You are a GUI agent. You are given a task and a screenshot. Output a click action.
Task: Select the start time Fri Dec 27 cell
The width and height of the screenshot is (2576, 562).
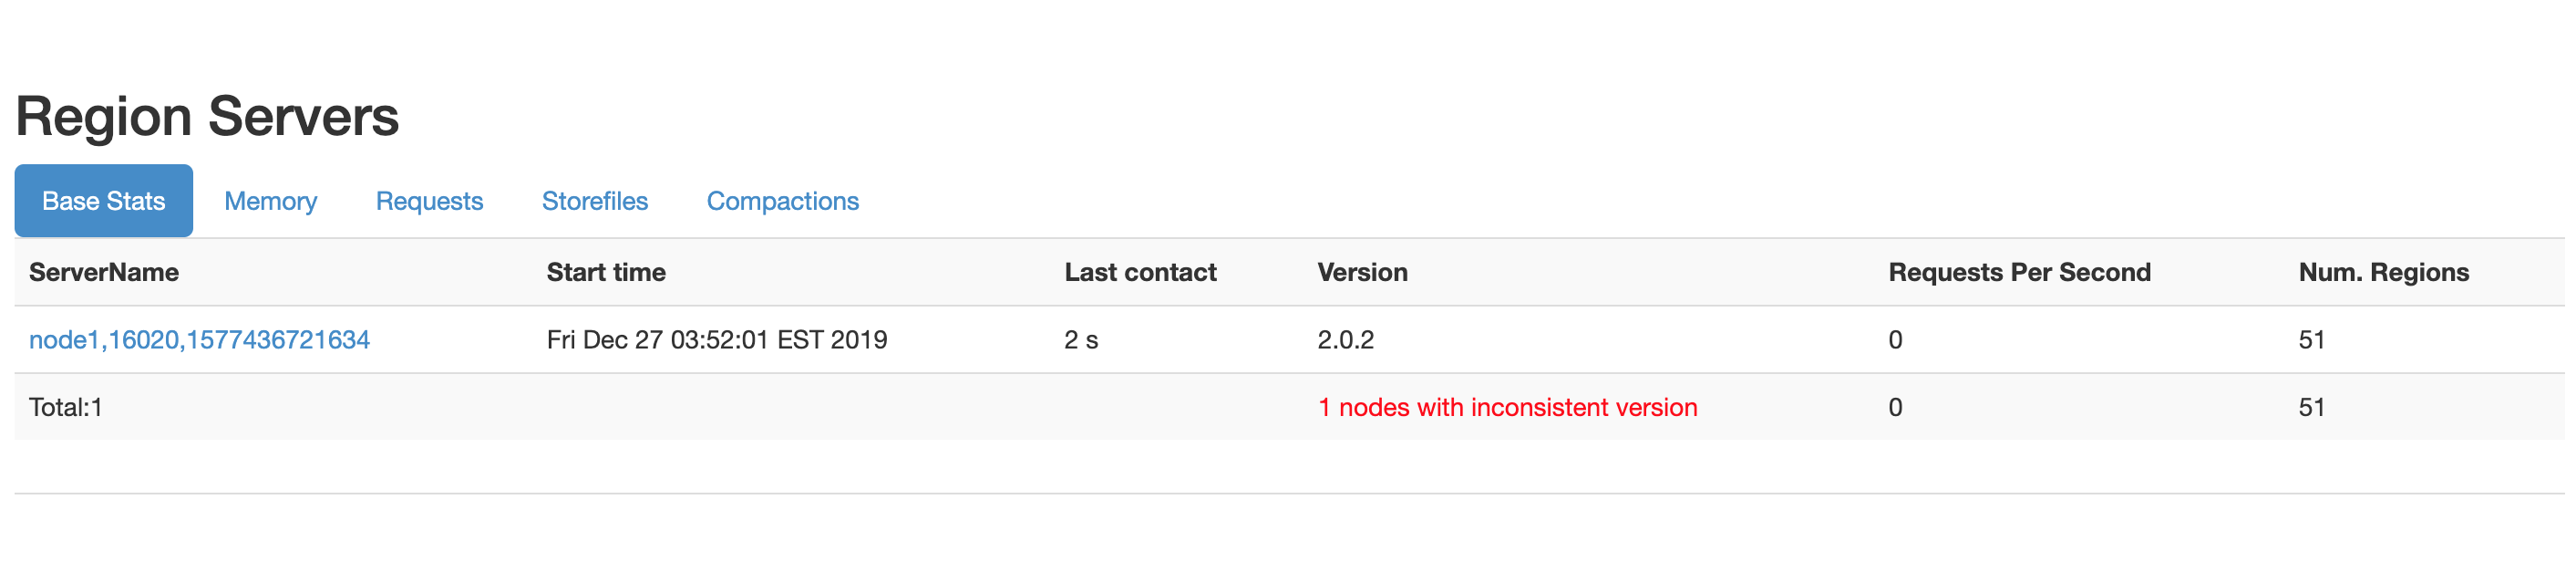[x=717, y=340]
